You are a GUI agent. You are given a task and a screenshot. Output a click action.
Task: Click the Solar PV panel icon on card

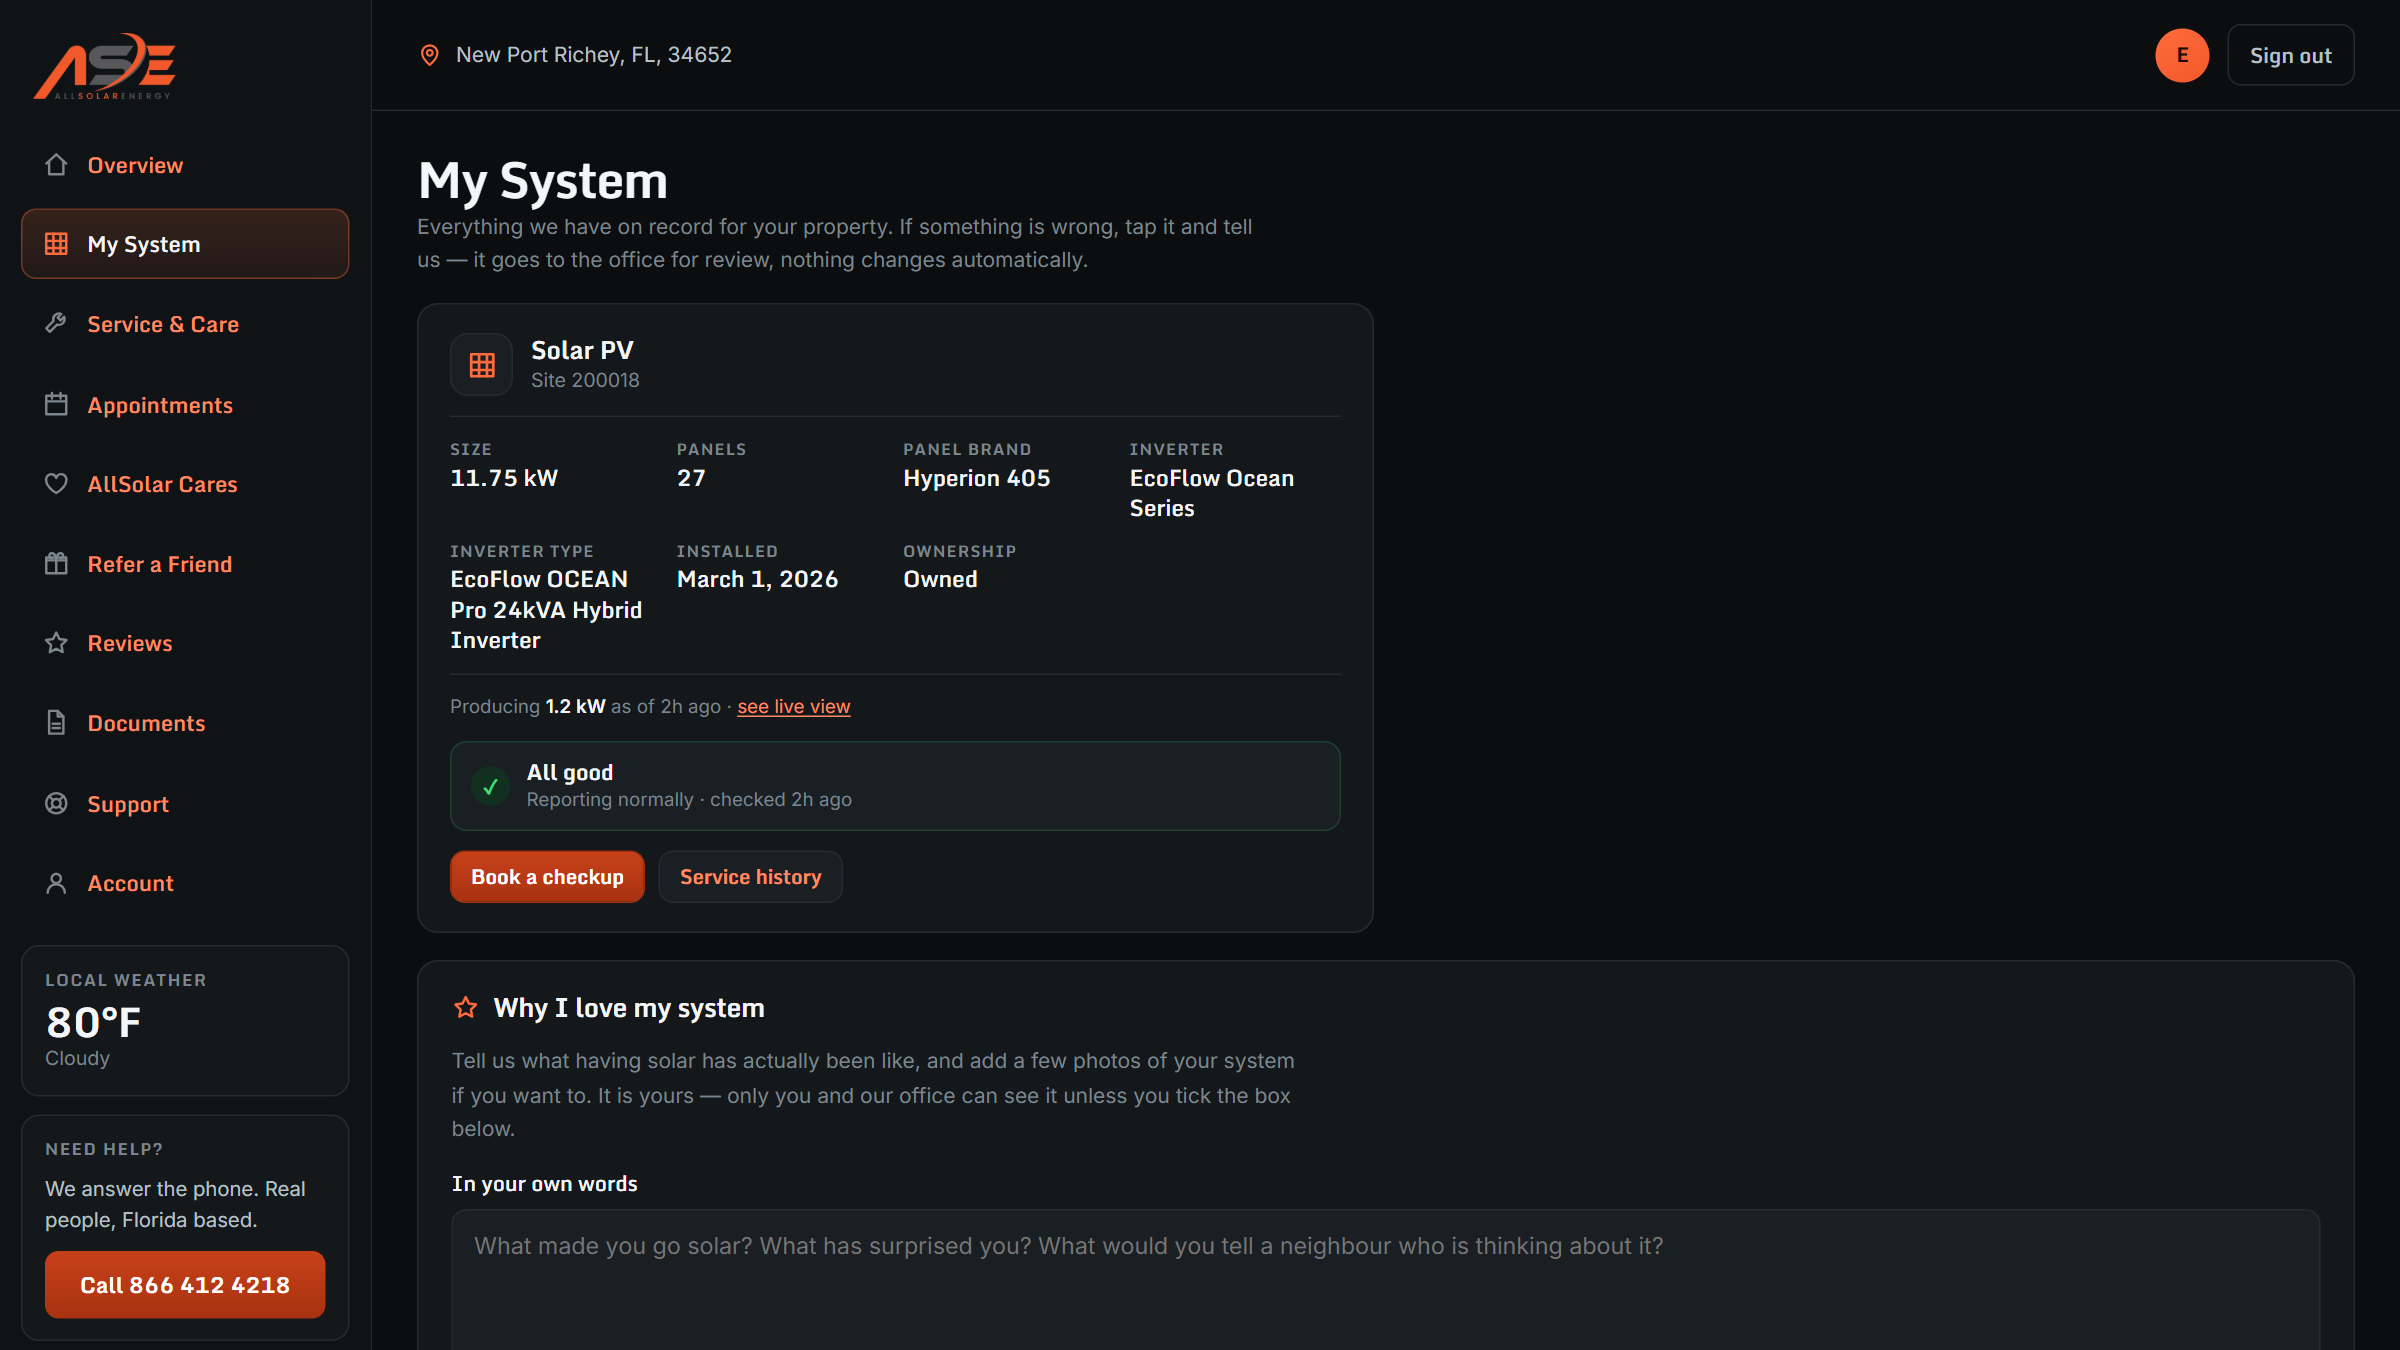coord(482,365)
